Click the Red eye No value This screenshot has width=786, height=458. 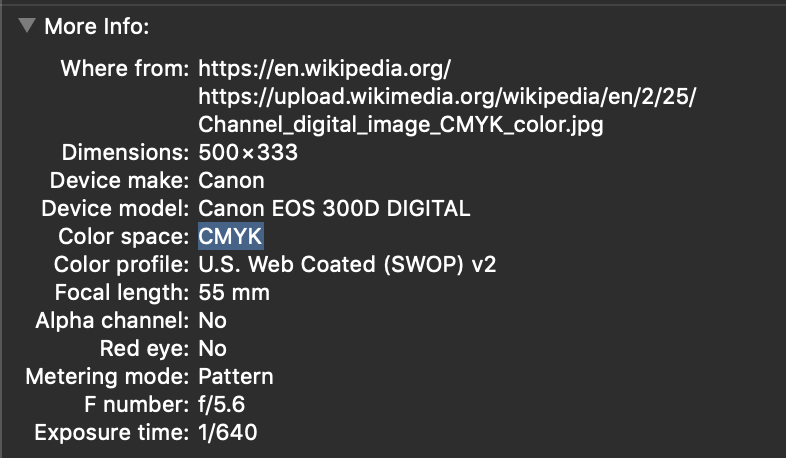tap(213, 349)
